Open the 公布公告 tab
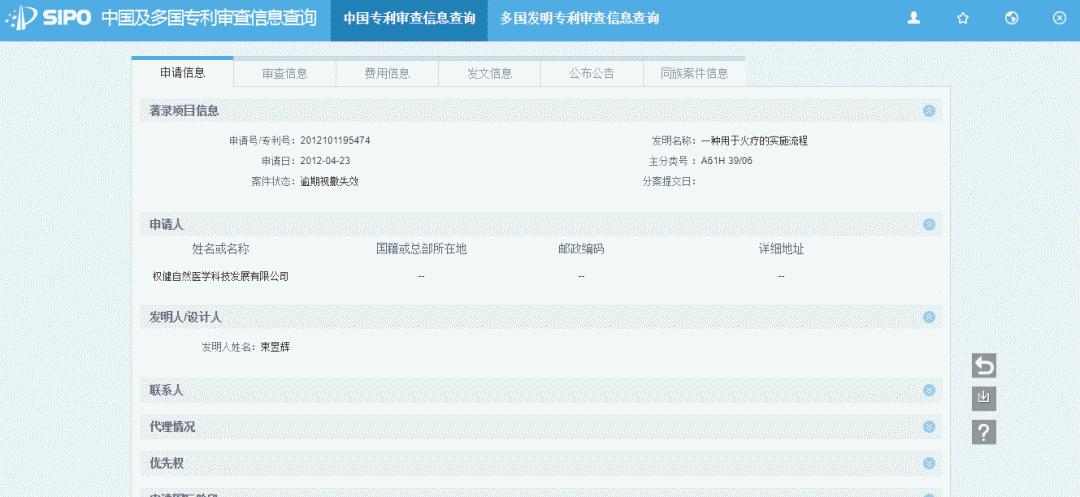 pos(592,73)
